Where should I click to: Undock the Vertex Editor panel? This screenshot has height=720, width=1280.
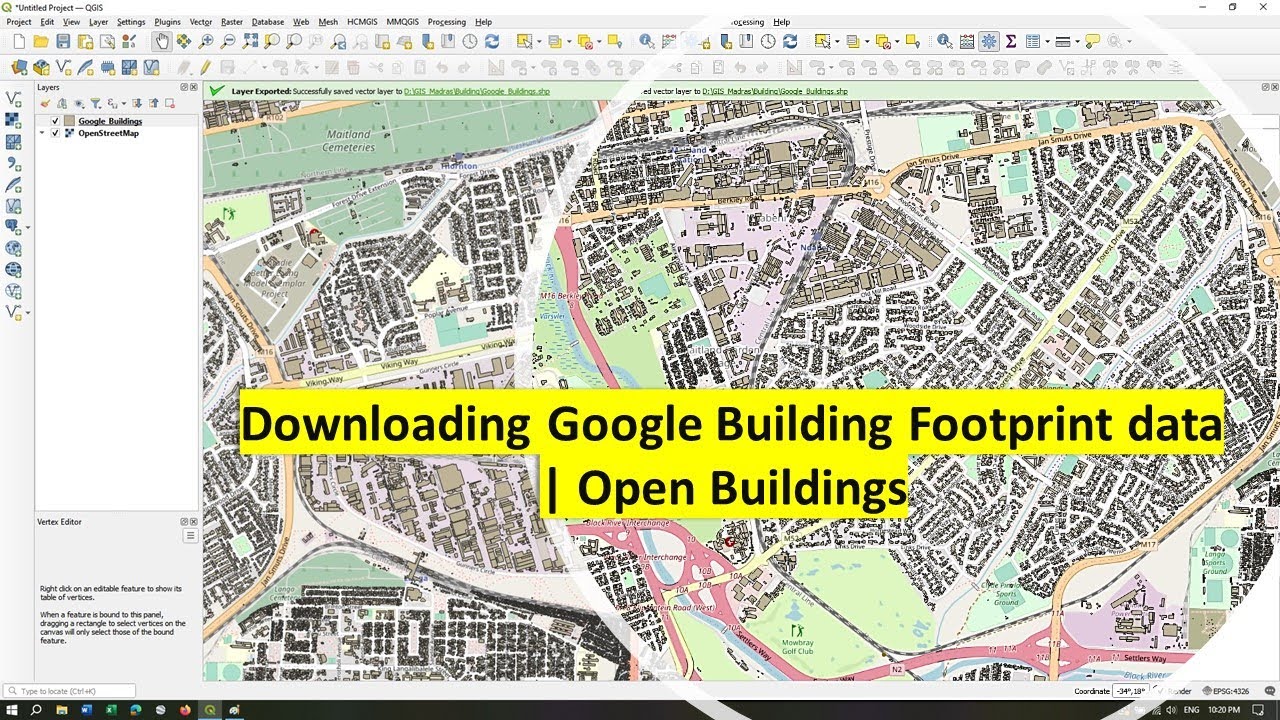(184, 522)
